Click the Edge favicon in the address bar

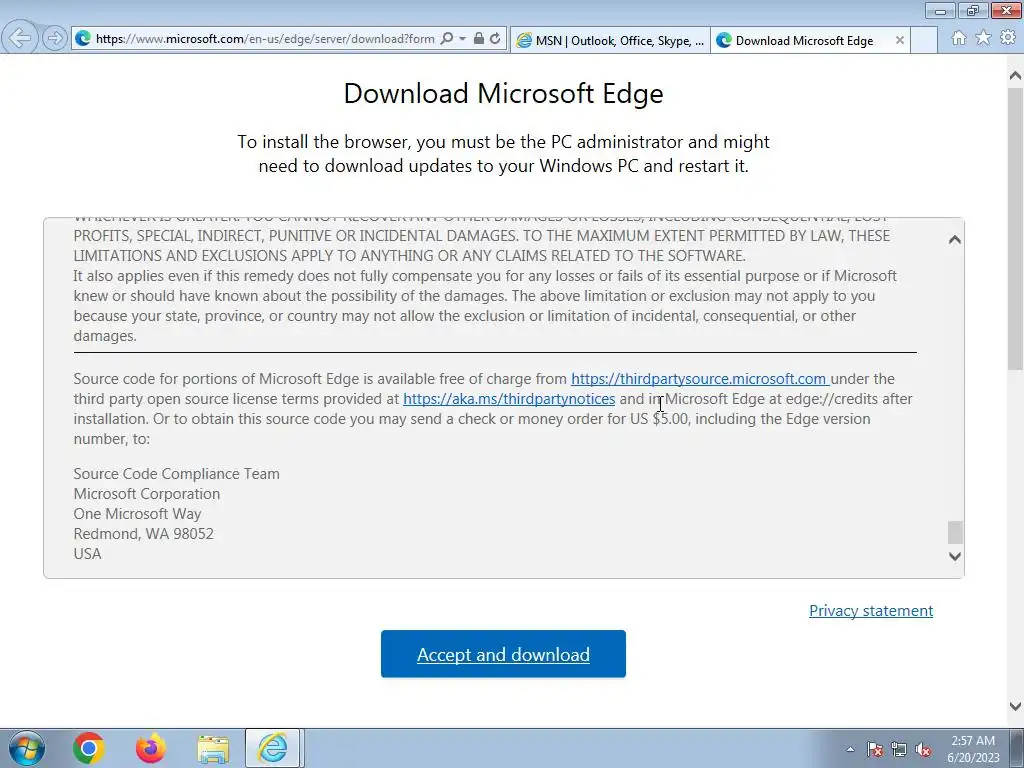(x=83, y=39)
